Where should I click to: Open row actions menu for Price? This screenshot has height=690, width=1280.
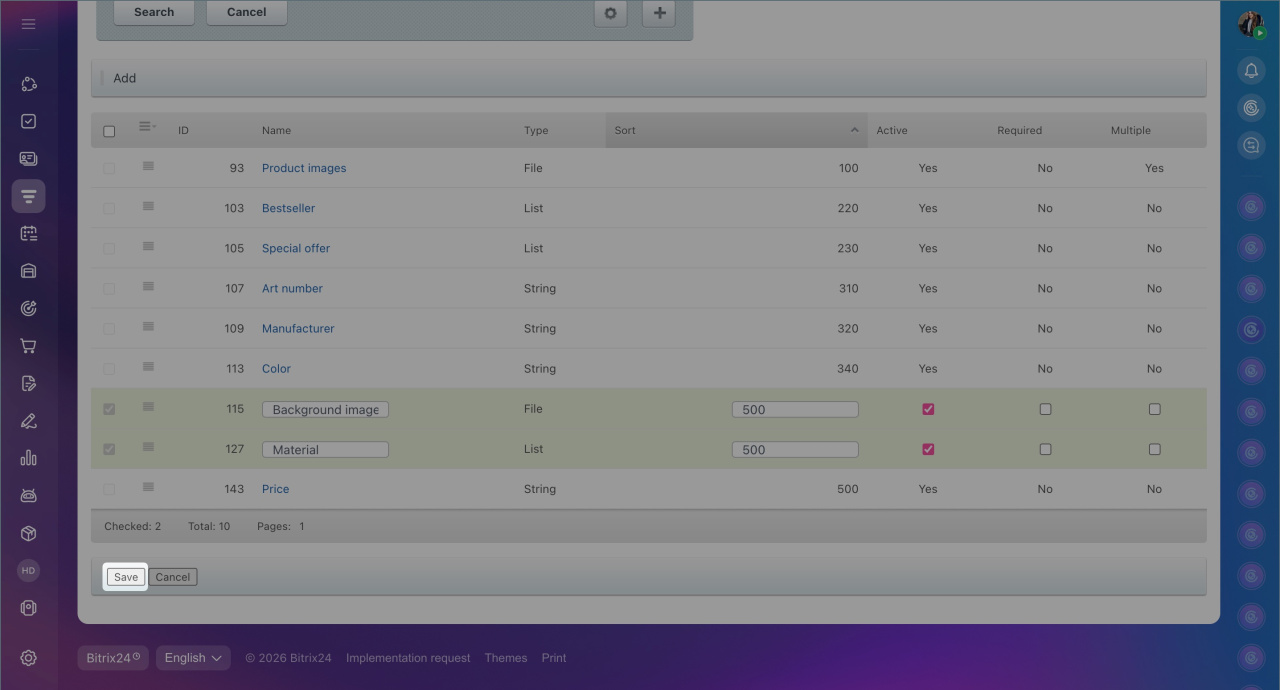(x=148, y=488)
